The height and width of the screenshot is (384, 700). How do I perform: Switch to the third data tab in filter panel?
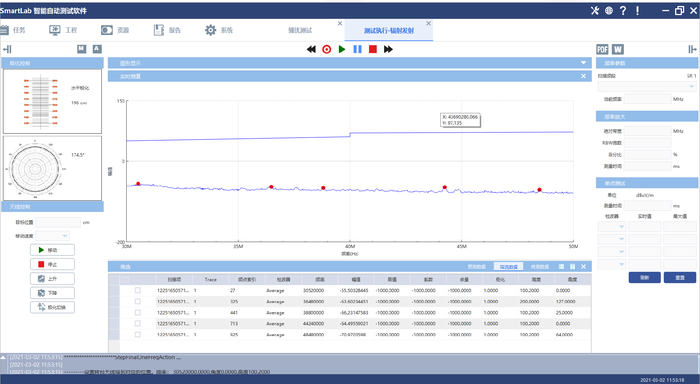[x=540, y=267]
